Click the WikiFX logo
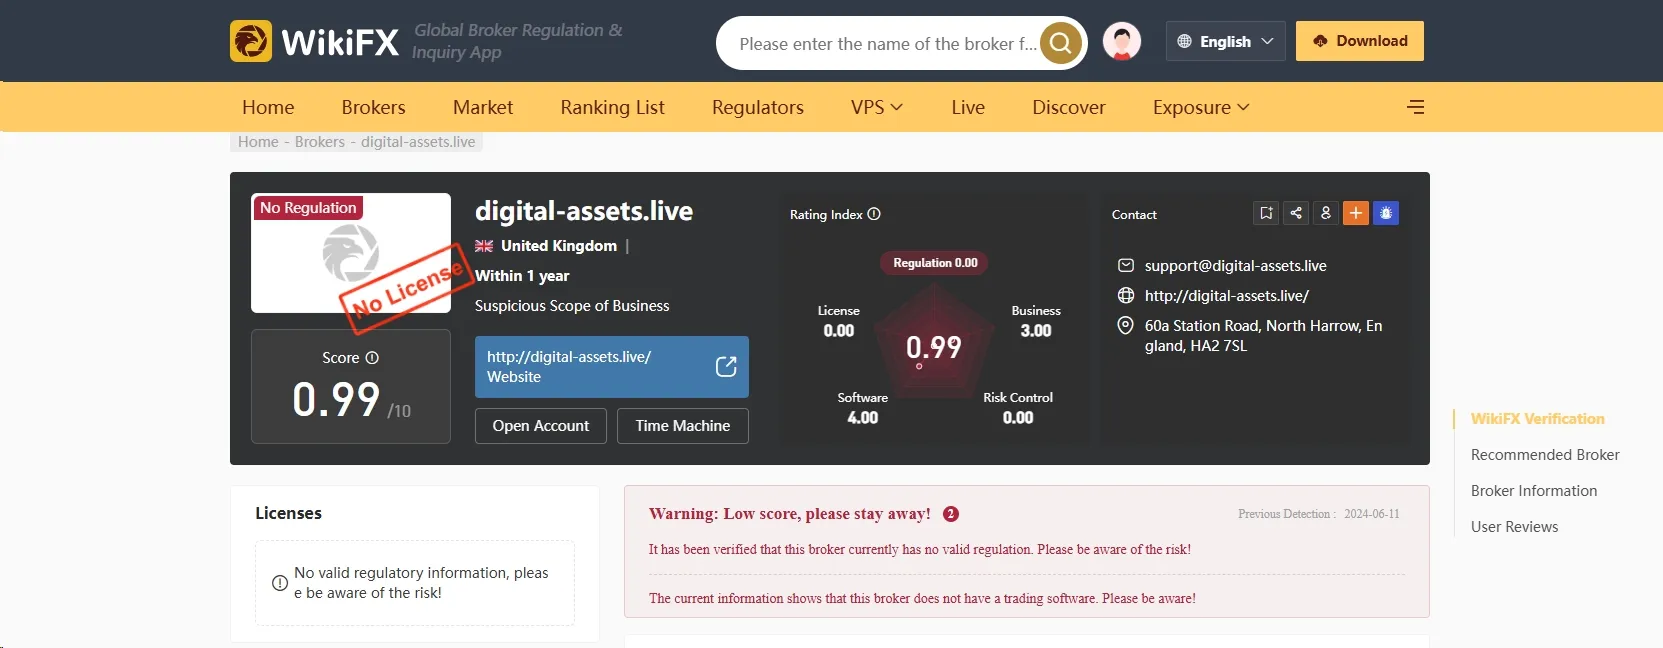This screenshot has width=1663, height=648. pos(314,42)
